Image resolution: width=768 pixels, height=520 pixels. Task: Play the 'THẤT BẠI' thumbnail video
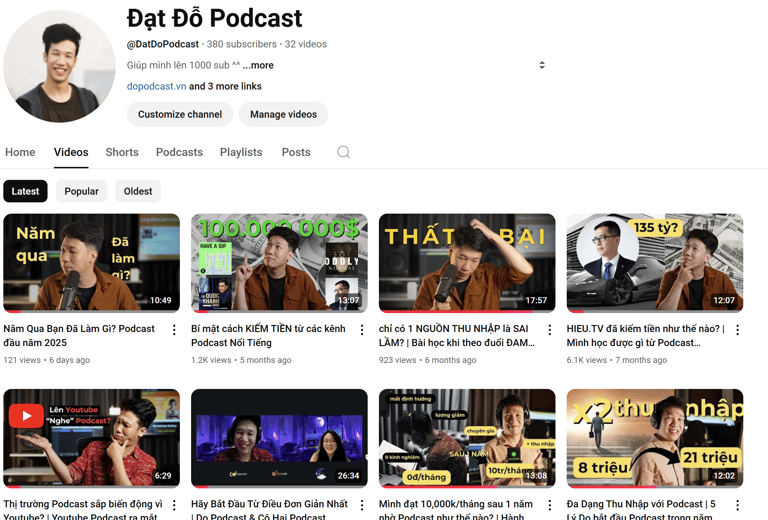tap(467, 262)
